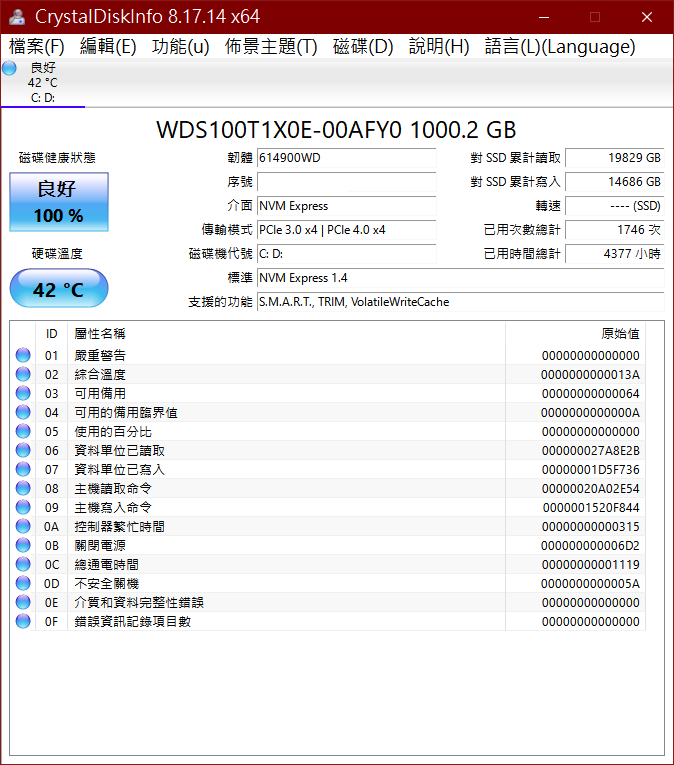Click status orb for attribute 02 綜合溫度
Viewport: 674px width, 765px height.
click(23, 374)
